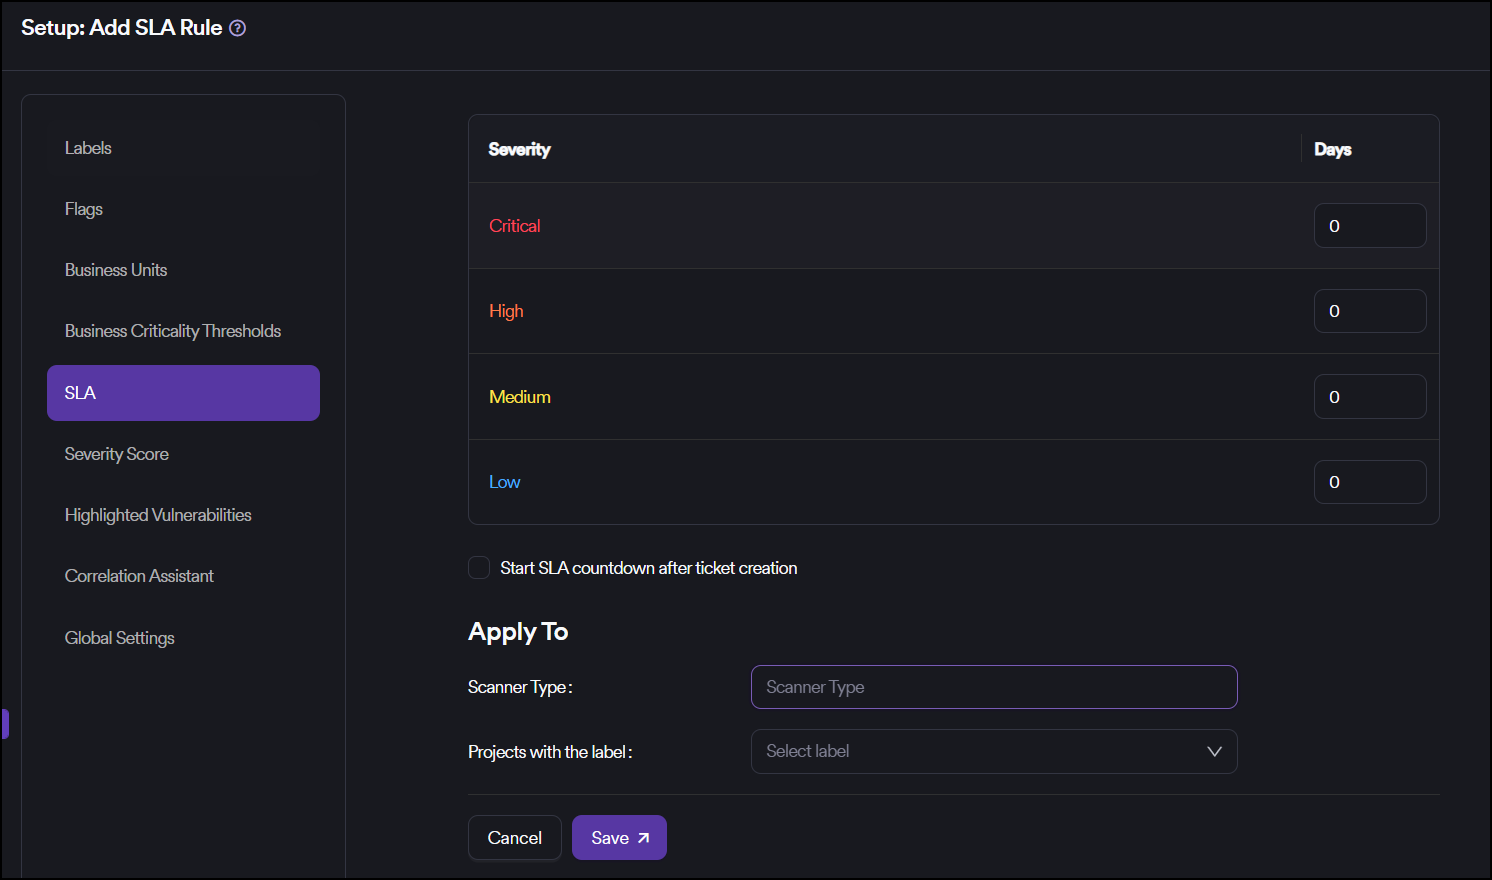Open Highlighted Vulnerabilities section
This screenshot has width=1492, height=880.
[x=158, y=515]
